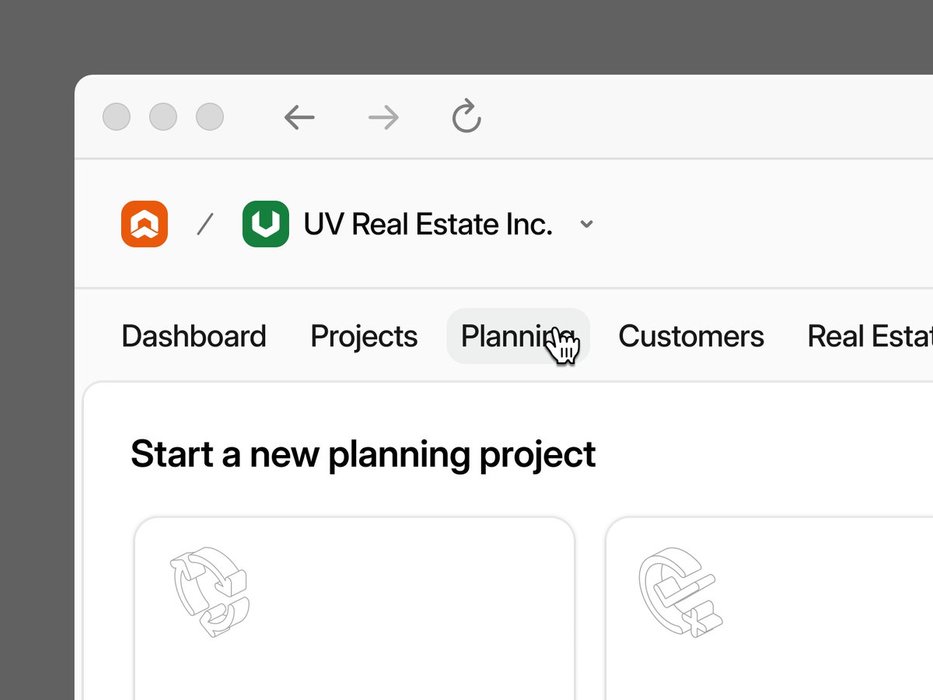Viewport: 933px width, 700px height.
Task: Click the browser forward arrow
Action: [383, 118]
